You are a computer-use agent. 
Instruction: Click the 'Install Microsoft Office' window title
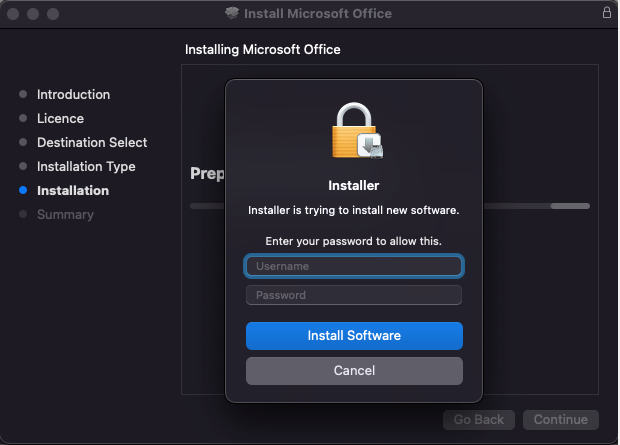(318, 13)
